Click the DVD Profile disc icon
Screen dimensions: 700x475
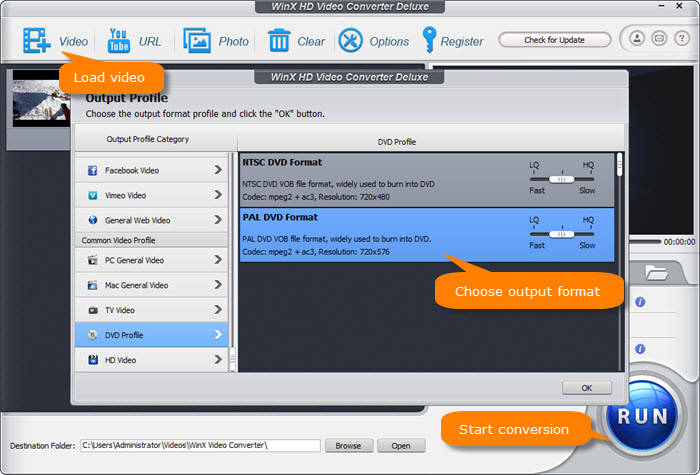(x=92, y=335)
